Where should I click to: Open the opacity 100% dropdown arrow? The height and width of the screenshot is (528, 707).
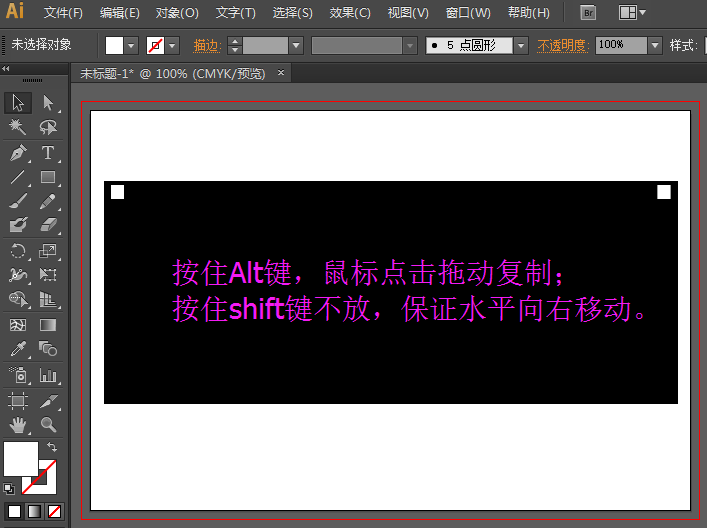pyautogui.click(x=655, y=46)
